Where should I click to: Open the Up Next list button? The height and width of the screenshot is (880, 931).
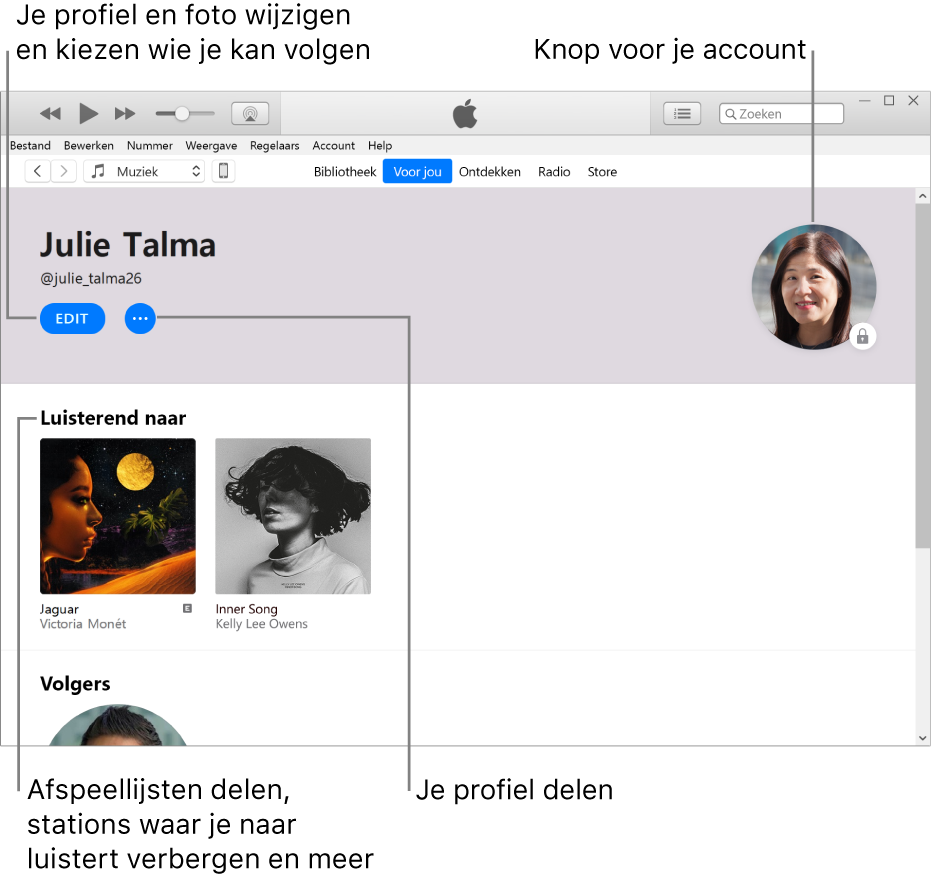coord(682,113)
